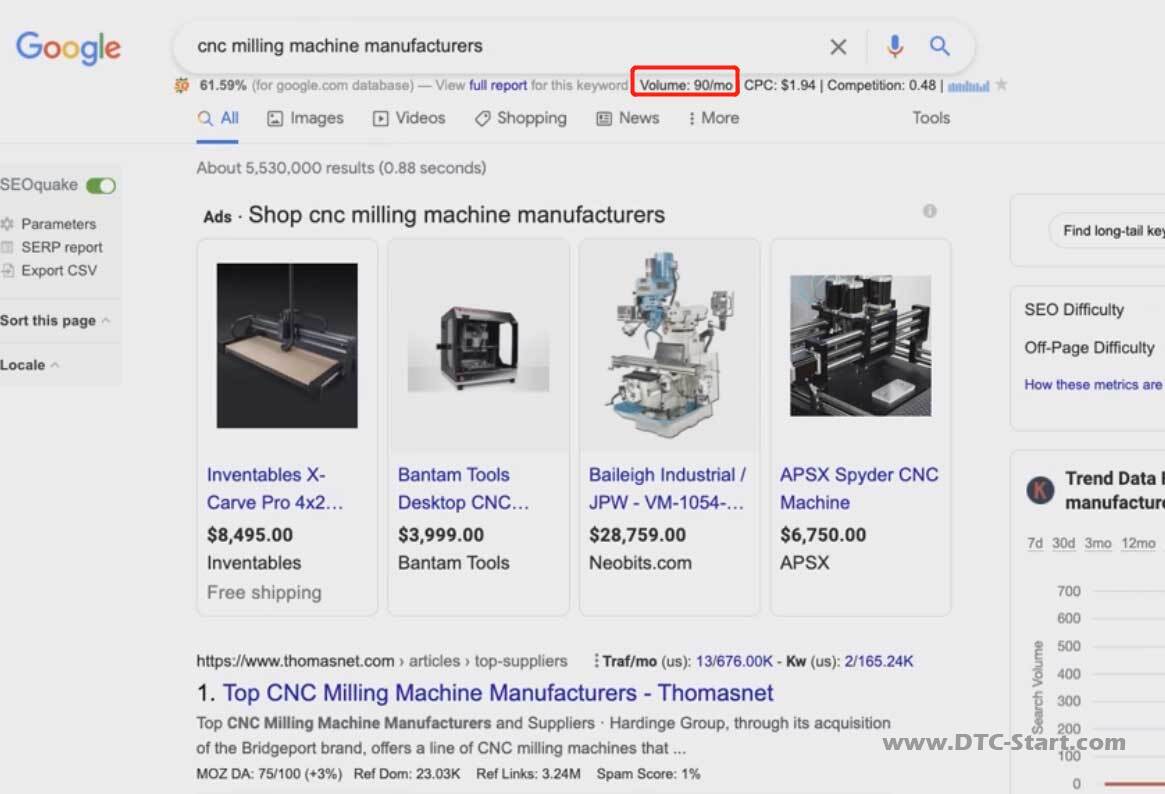
Task: Click the keyword difficulty bug icon
Action: coord(182,85)
